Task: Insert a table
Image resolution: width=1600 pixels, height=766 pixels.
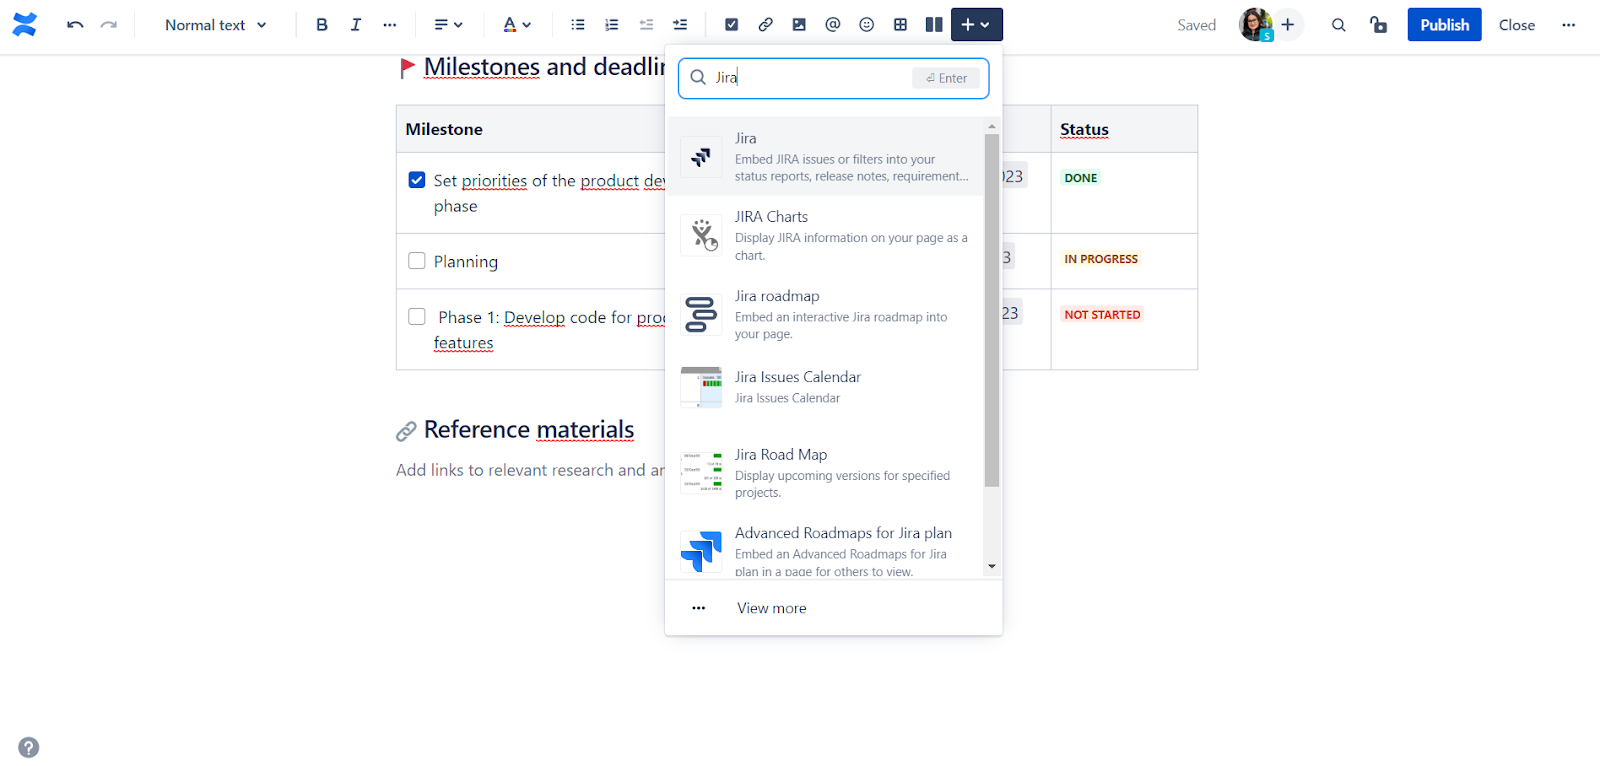Action: point(901,25)
